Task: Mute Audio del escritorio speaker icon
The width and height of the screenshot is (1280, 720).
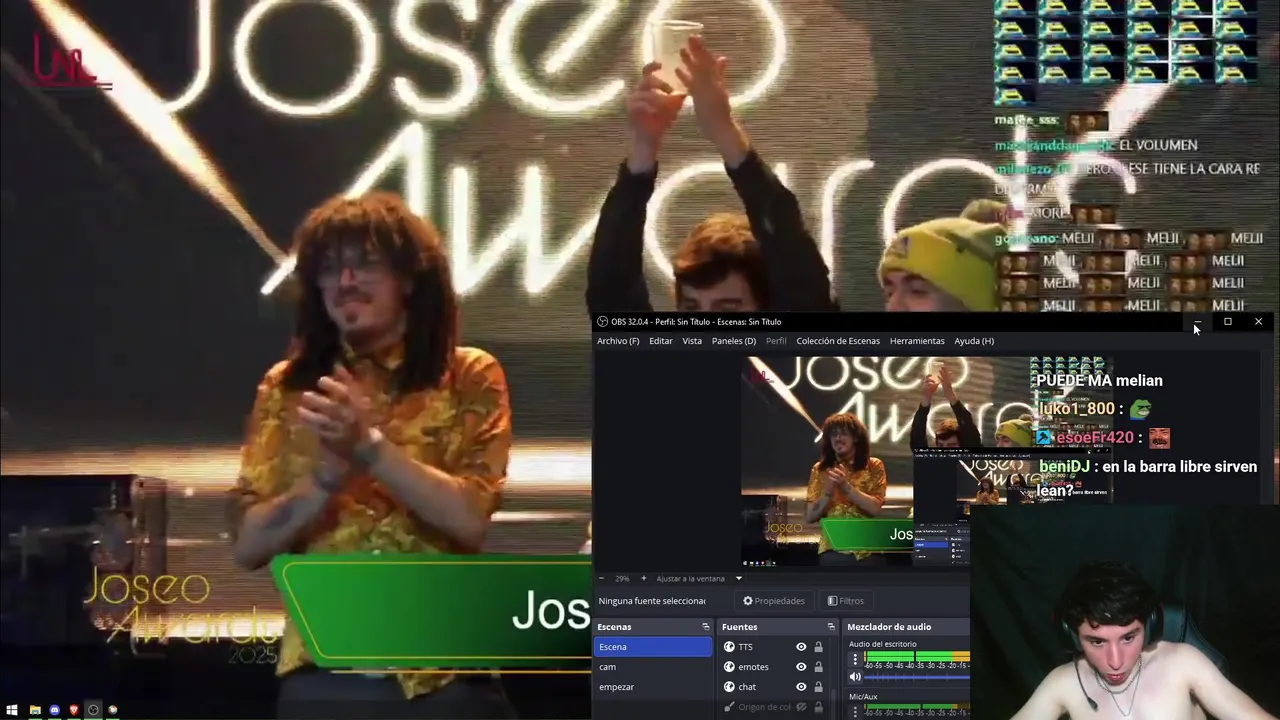Action: pos(855,677)
